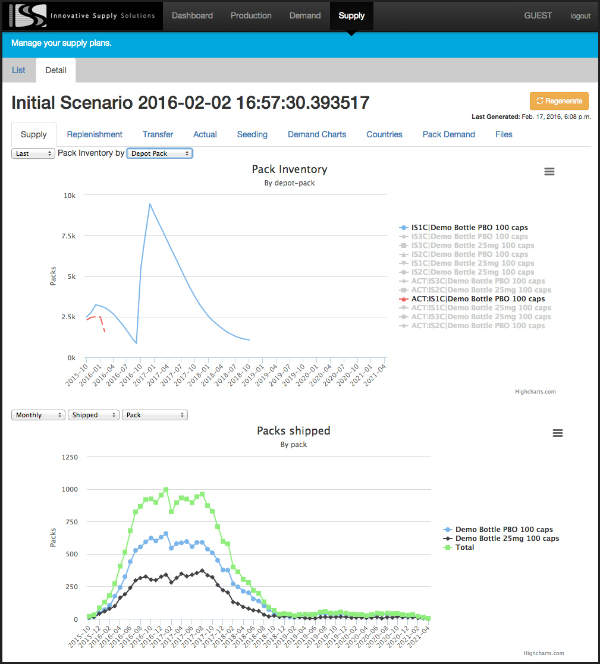Viewport: 600px width, 664px height.
Task: Open the Pack Inventory chart hamburger menu
Action: [x=549, y=172]
